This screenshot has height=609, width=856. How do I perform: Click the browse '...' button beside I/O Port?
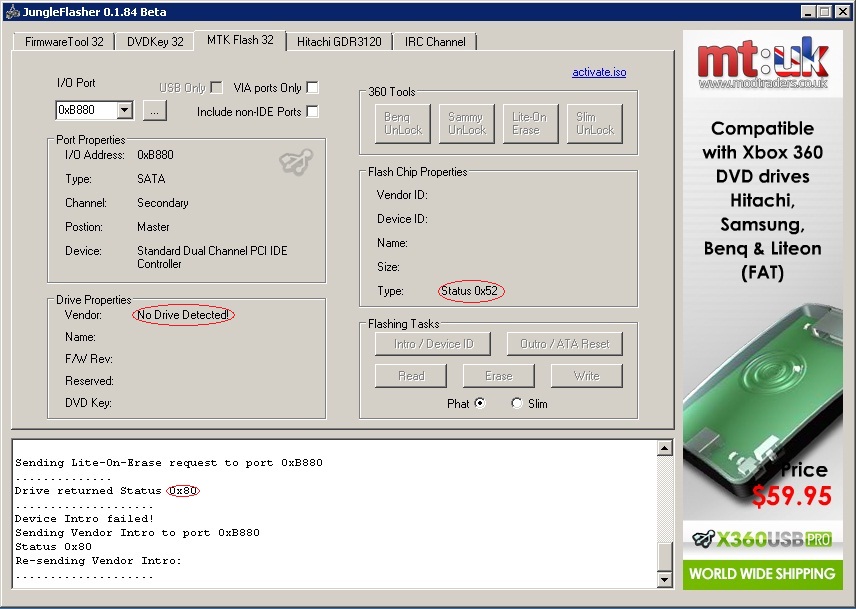coord(154,111)
